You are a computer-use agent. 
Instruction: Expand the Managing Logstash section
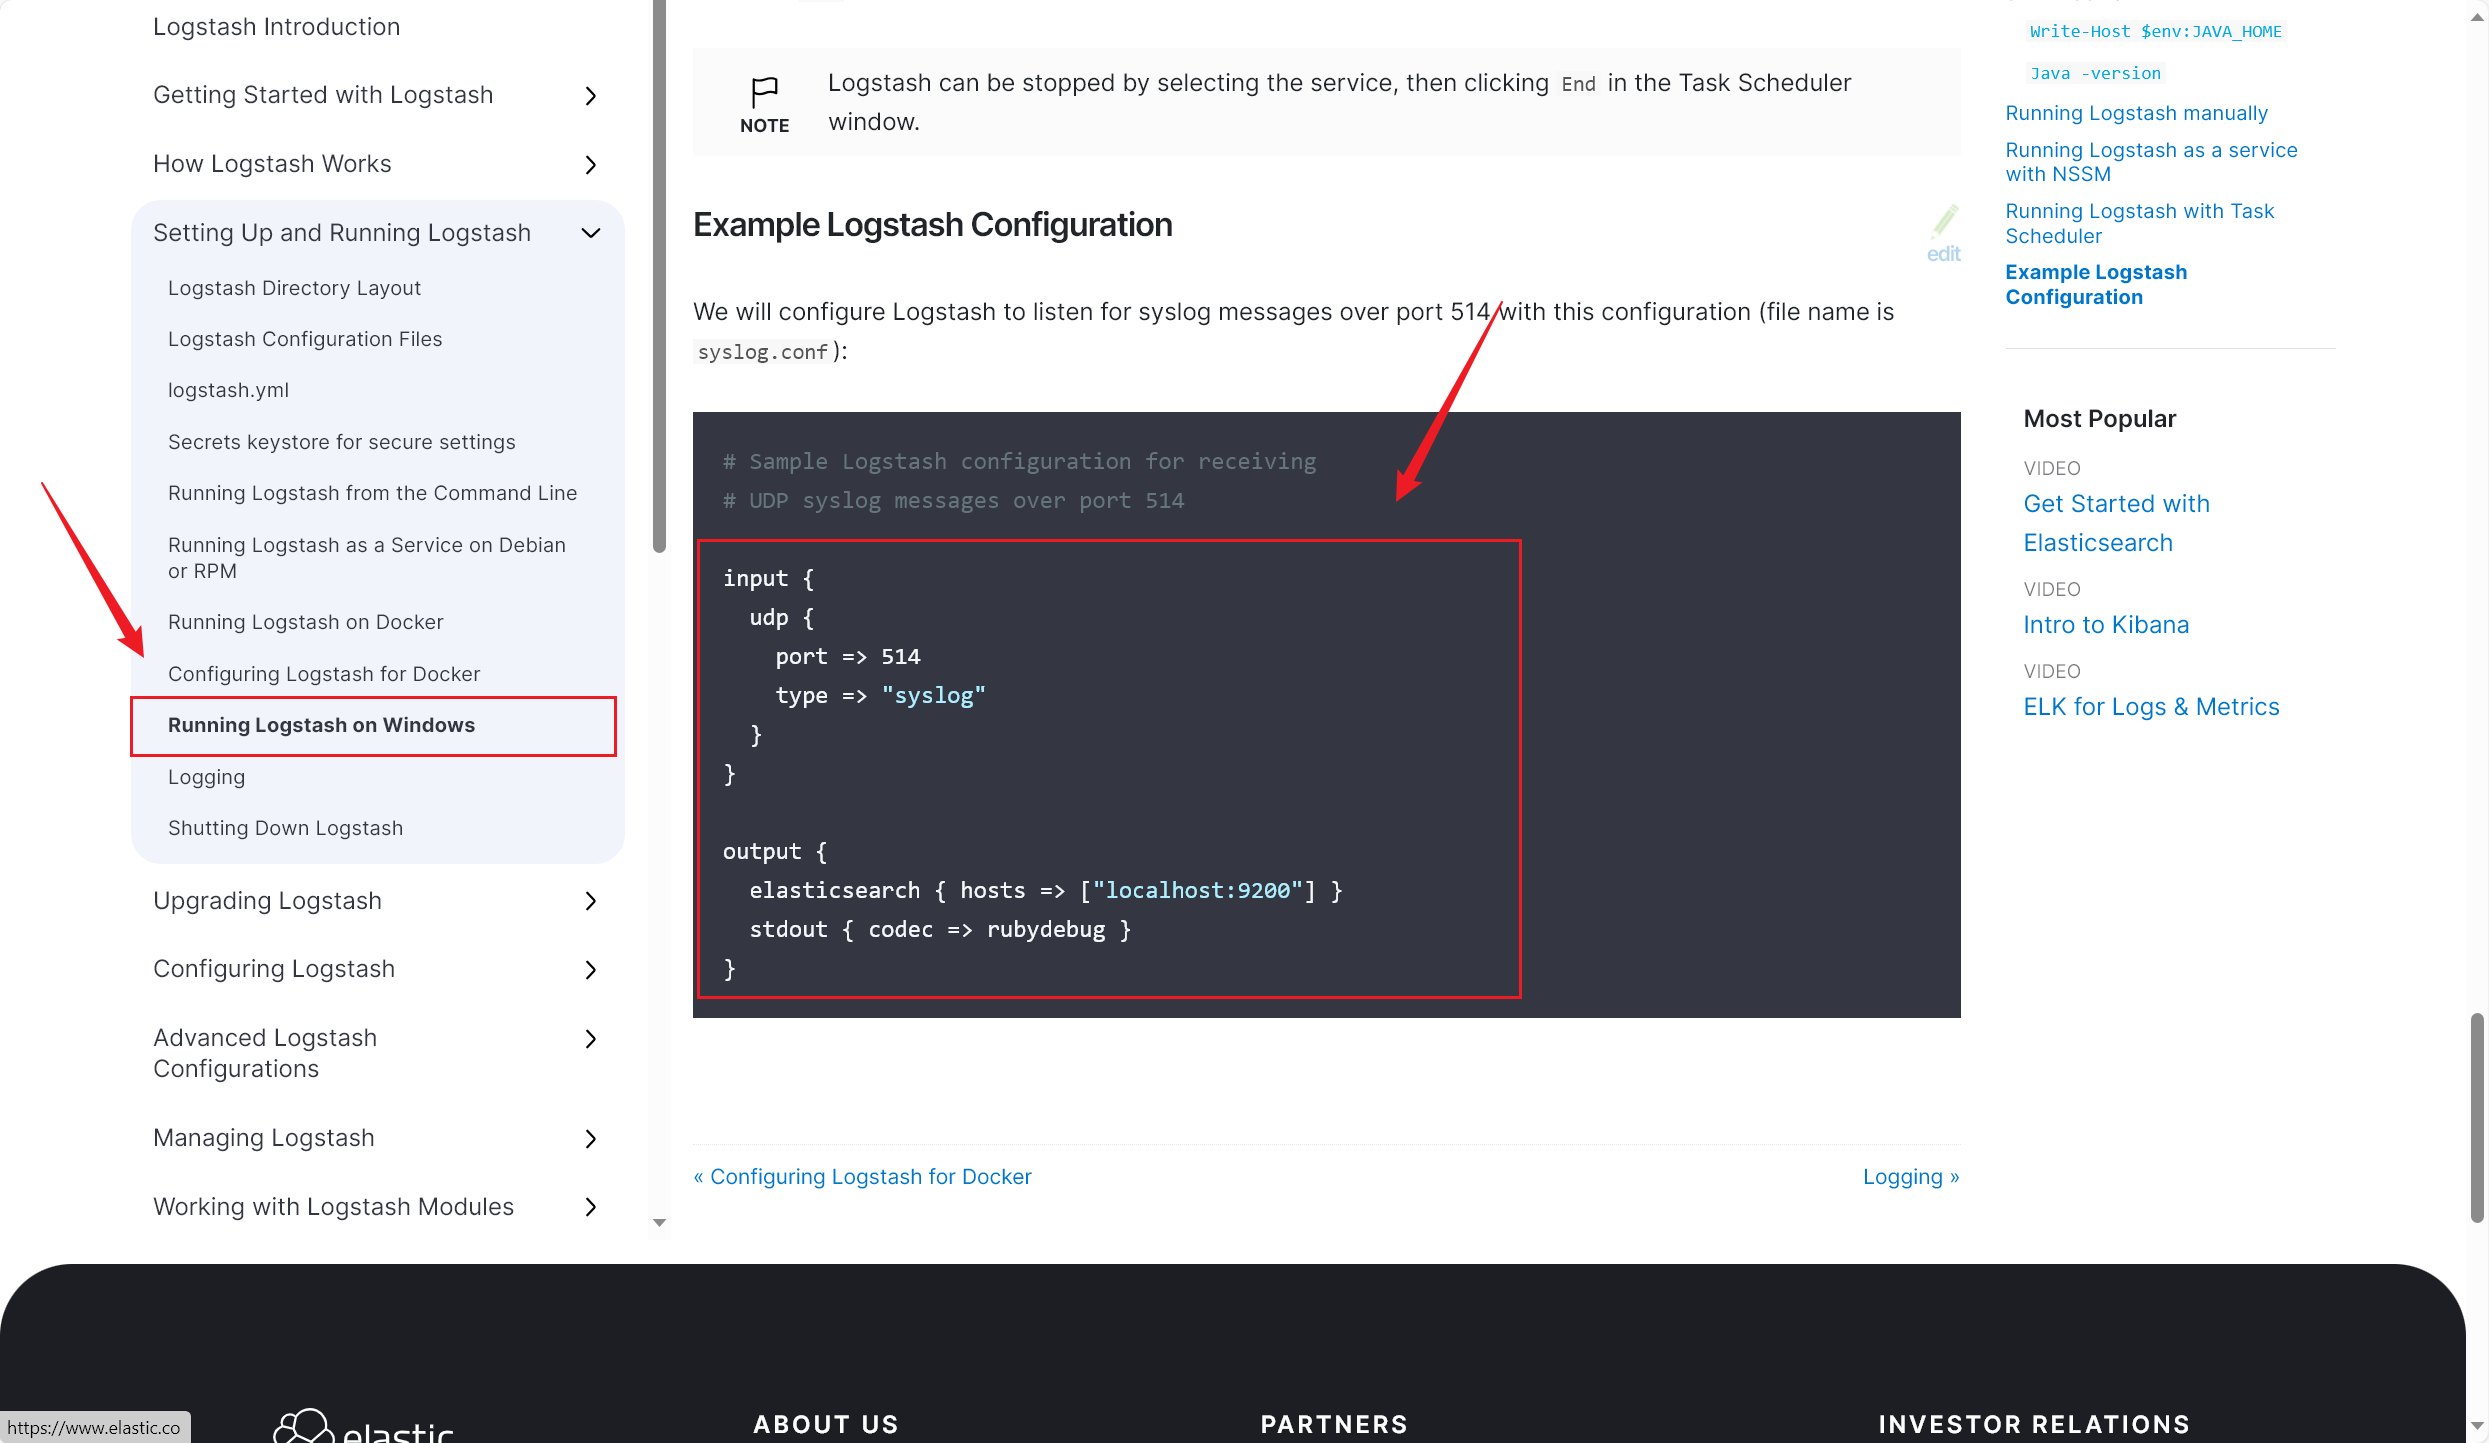(x=591, y=1139)
